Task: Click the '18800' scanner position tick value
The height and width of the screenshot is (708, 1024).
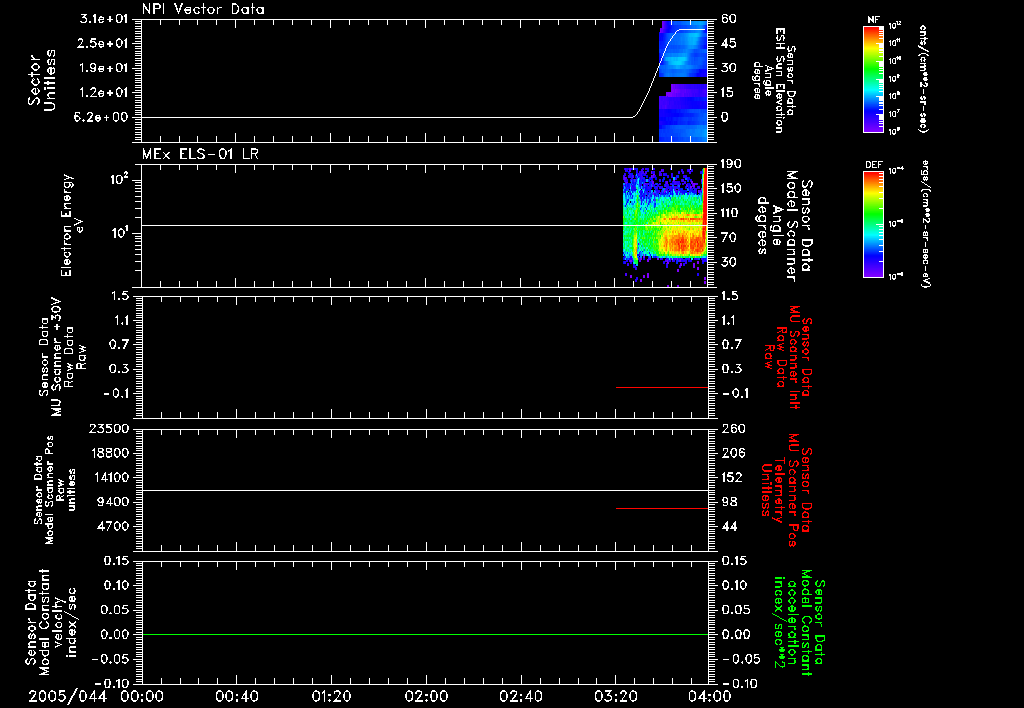Action: 108,453
